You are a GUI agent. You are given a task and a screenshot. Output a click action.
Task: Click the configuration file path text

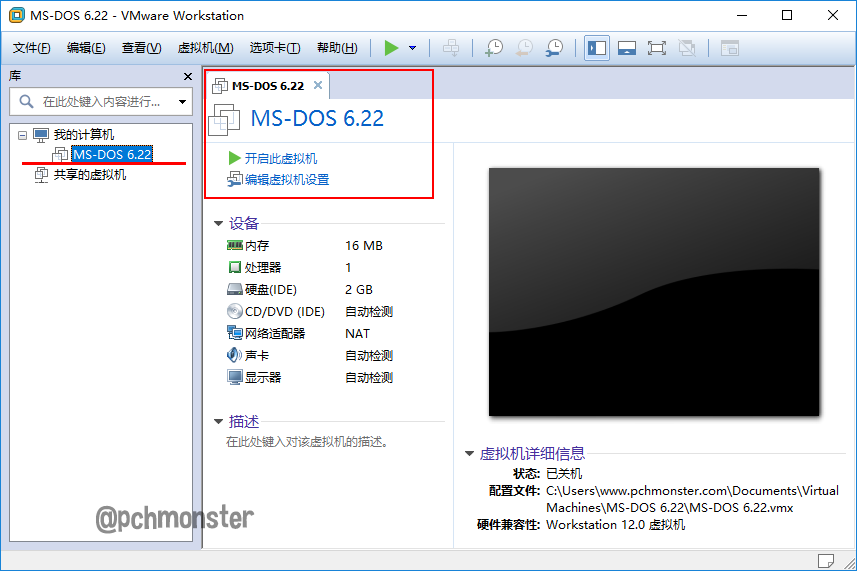[x=692, y=499]
